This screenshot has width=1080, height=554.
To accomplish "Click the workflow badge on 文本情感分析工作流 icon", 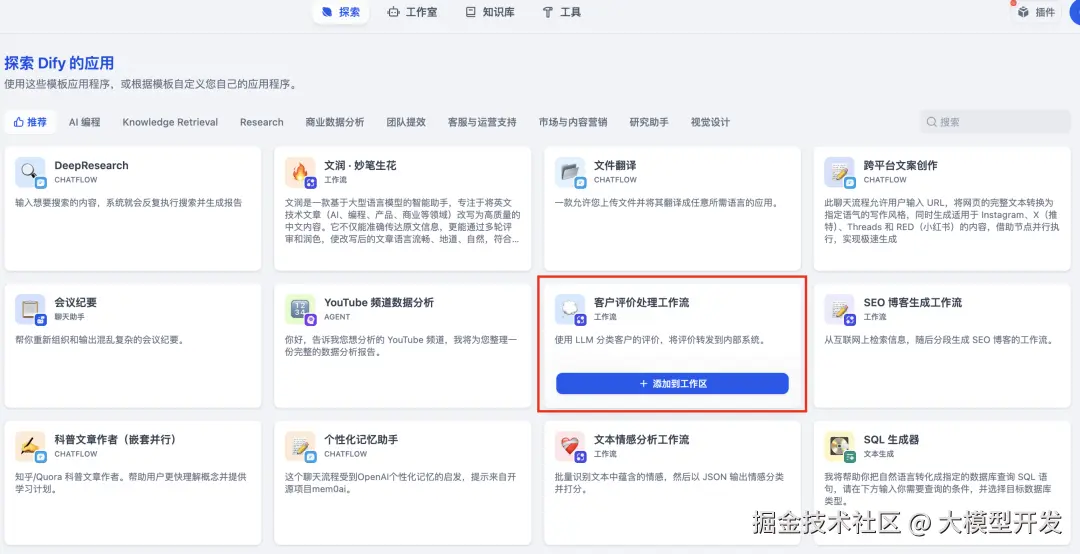I will click(x=581, y=457).
